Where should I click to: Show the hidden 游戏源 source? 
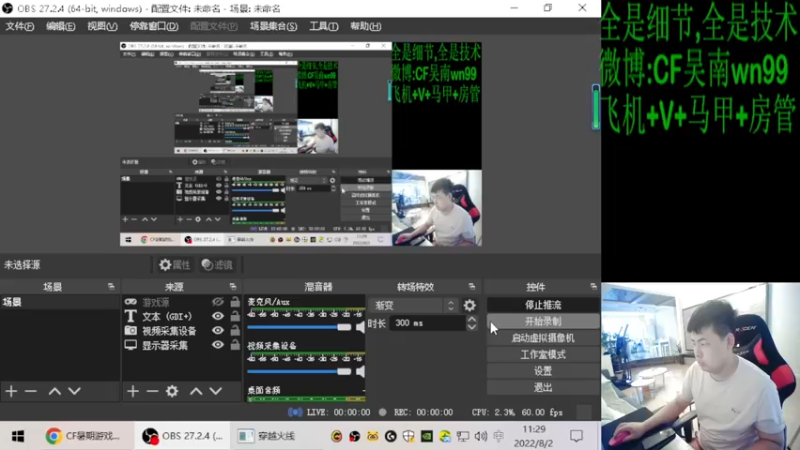tap(218, 302)
